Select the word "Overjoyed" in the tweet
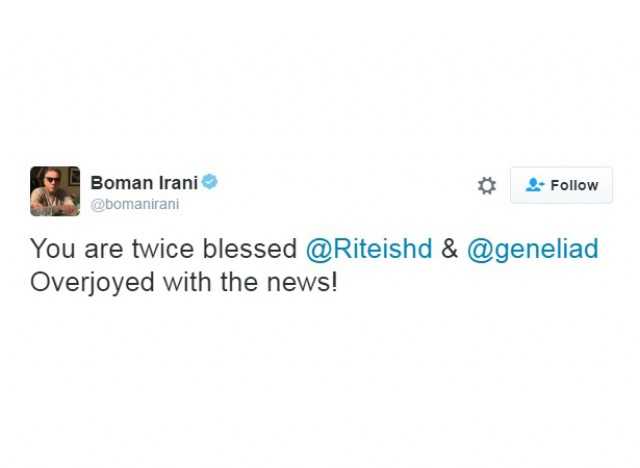 click(x=92, y=283)
